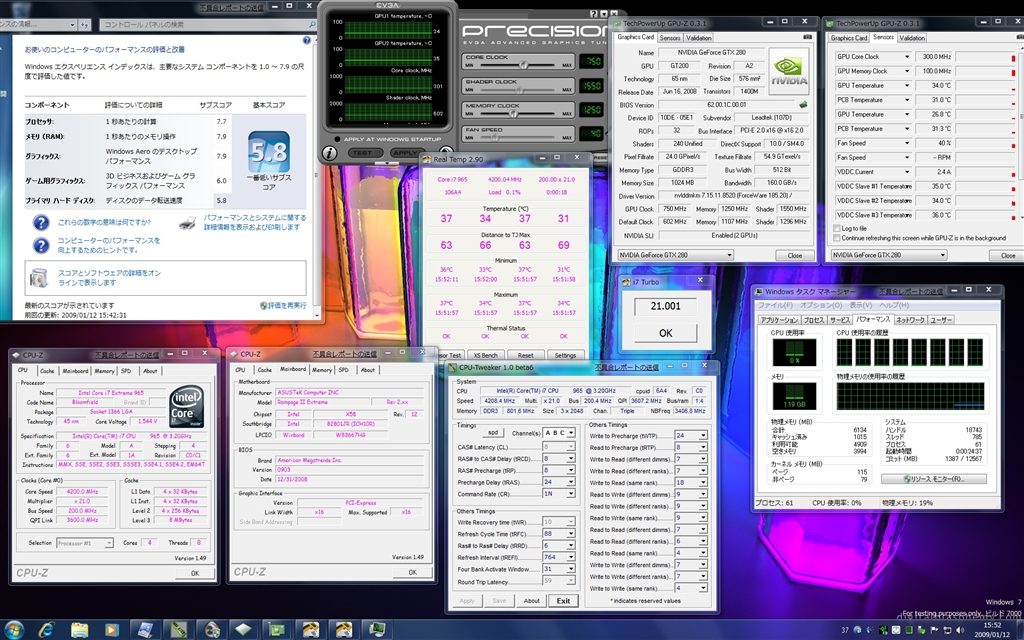Check Continue refreshing in background option

tap(836, 238)
